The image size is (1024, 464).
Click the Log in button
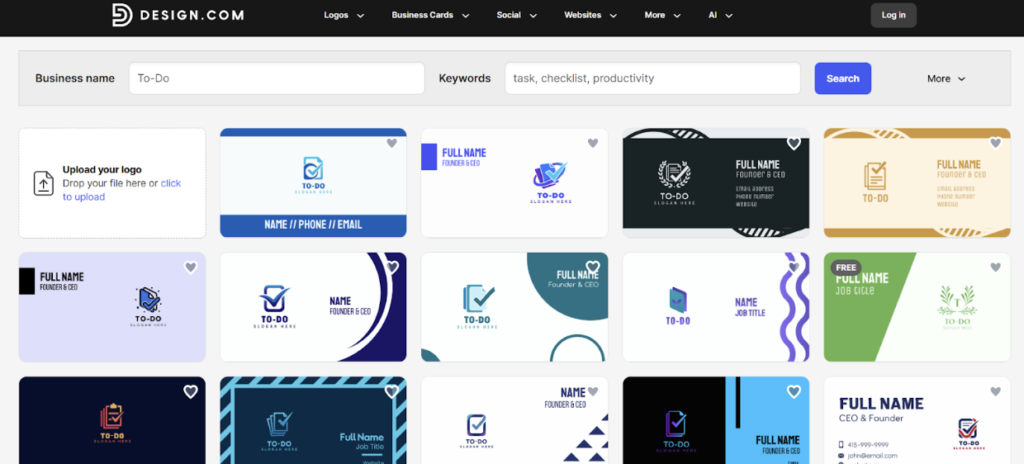893,15
